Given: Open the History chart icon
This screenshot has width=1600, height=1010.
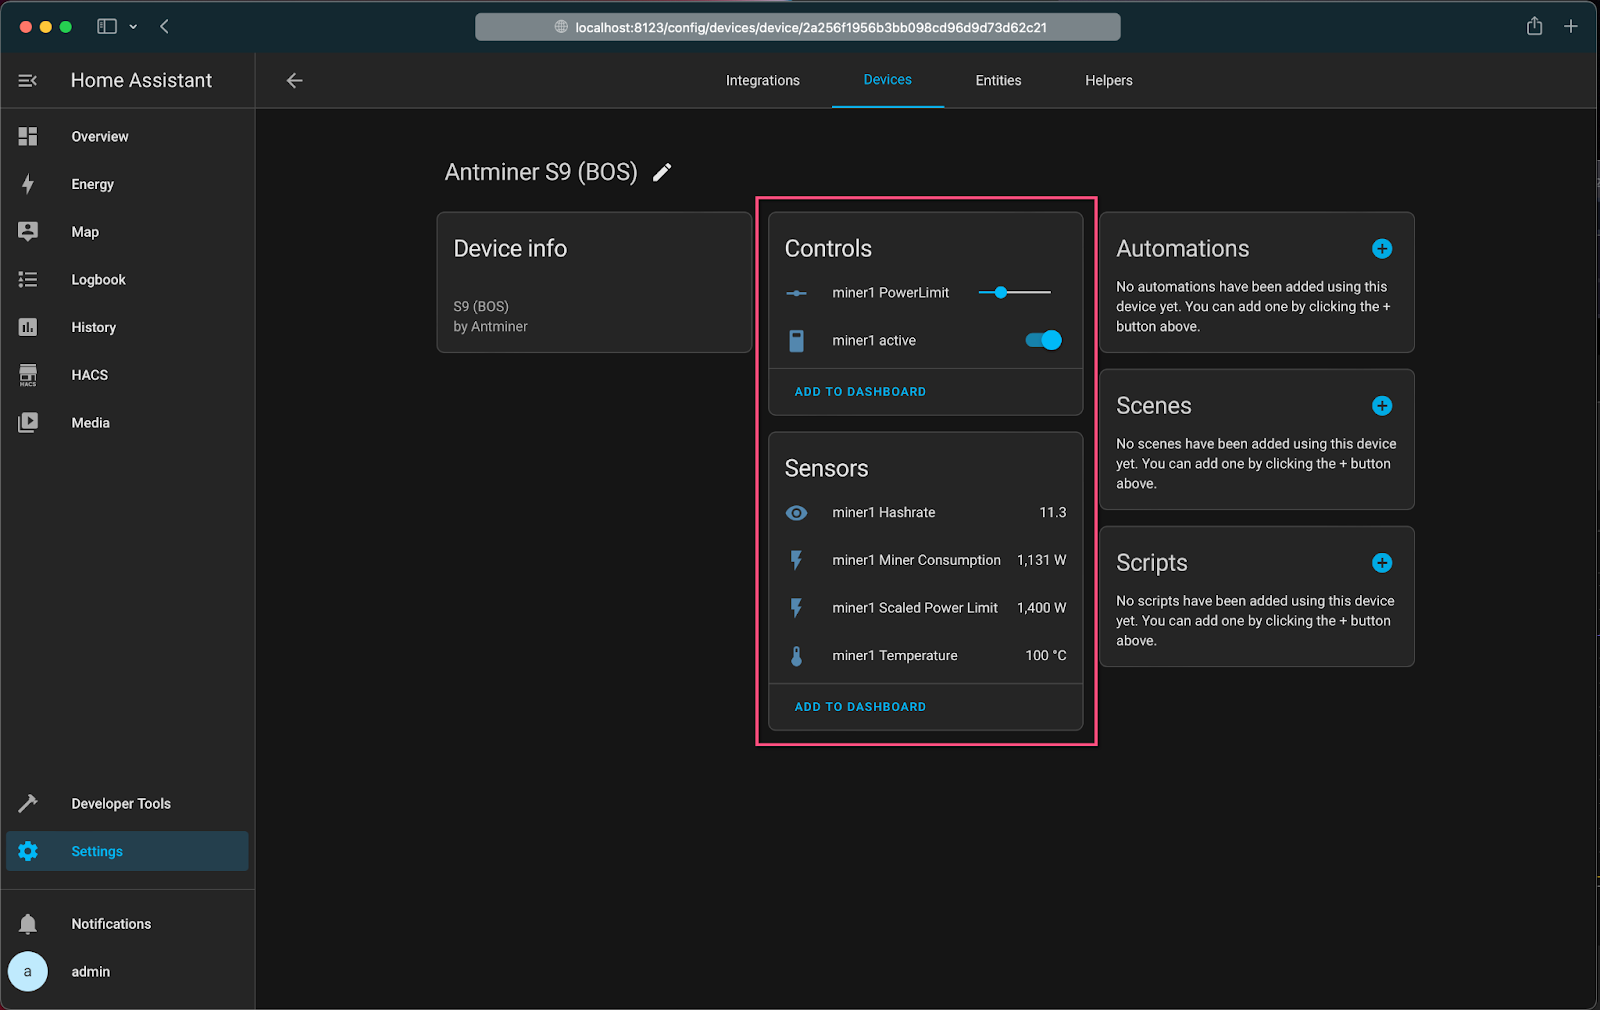Looking at the screenshot, I should tap(28, 327).
